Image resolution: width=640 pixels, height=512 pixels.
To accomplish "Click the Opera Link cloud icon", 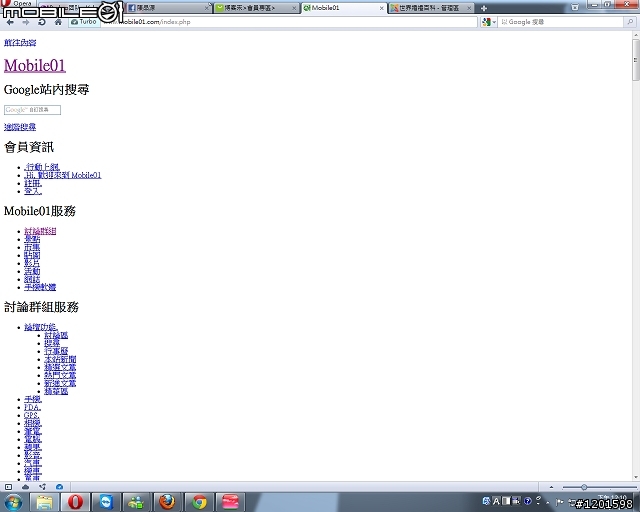I will click(x=25, y=487).
